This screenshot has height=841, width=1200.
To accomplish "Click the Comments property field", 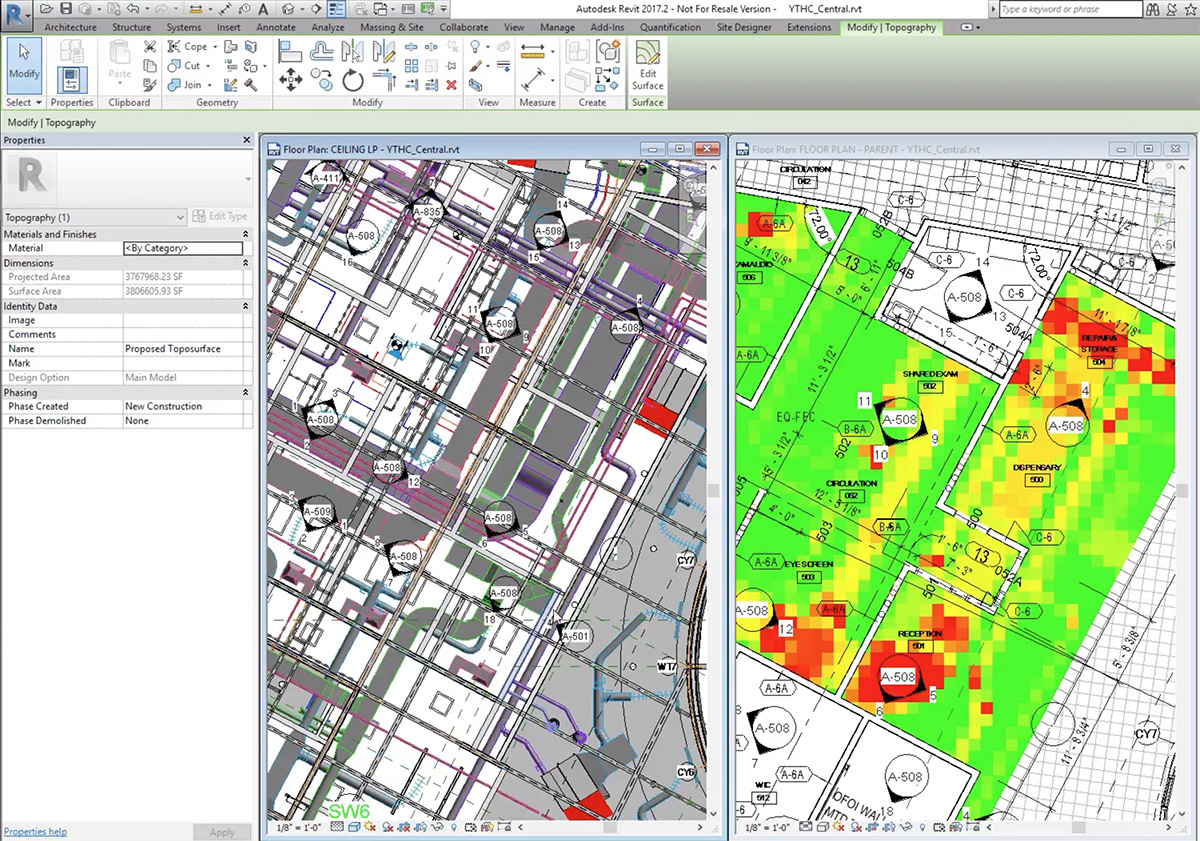I will 183,335.
